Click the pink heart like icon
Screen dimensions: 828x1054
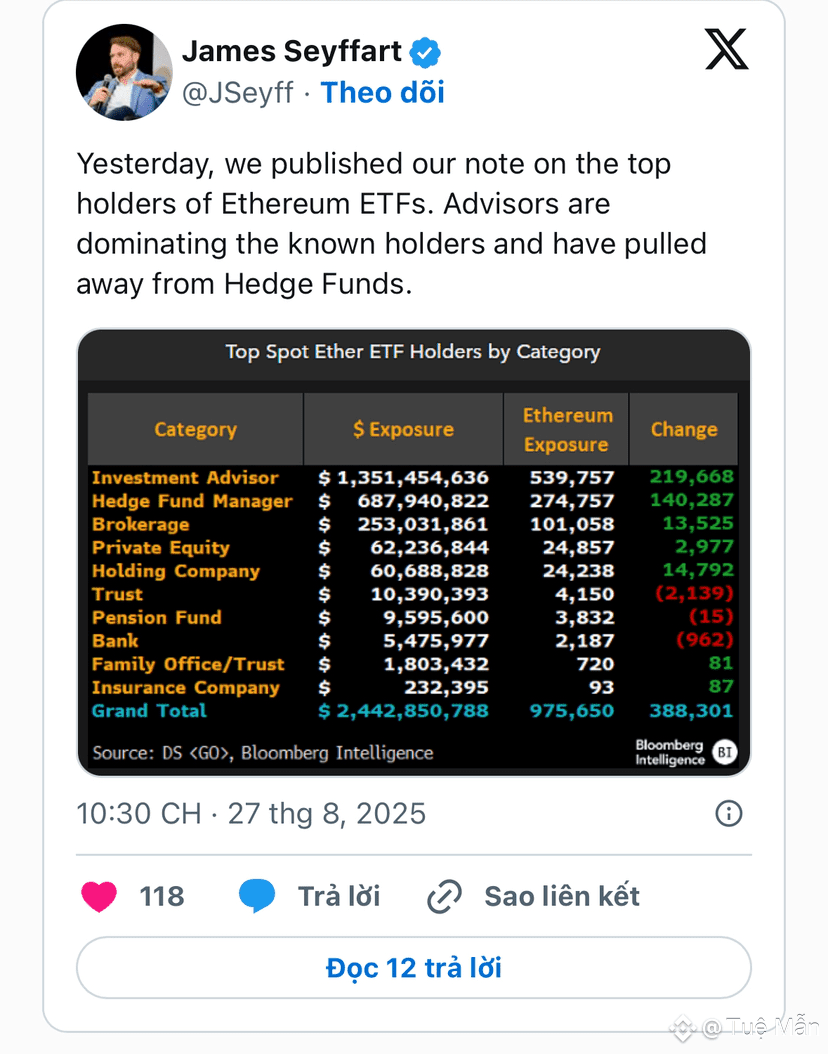tap(99, 896)
